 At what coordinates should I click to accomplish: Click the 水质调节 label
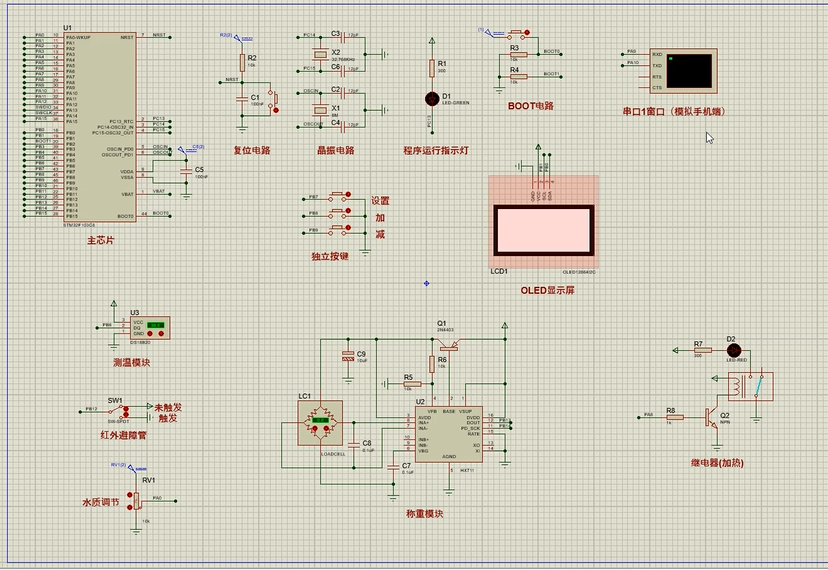coord(101,502)
